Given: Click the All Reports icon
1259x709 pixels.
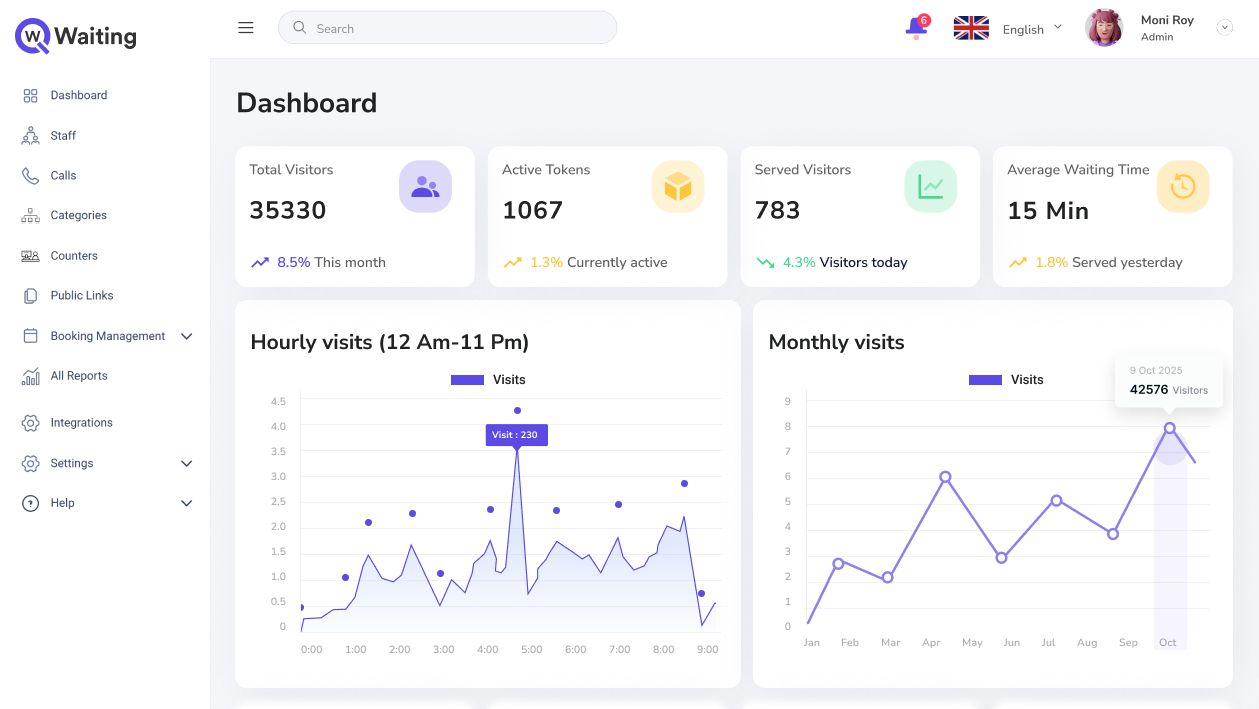Looking at the screenshot, I should coord(30,375).
